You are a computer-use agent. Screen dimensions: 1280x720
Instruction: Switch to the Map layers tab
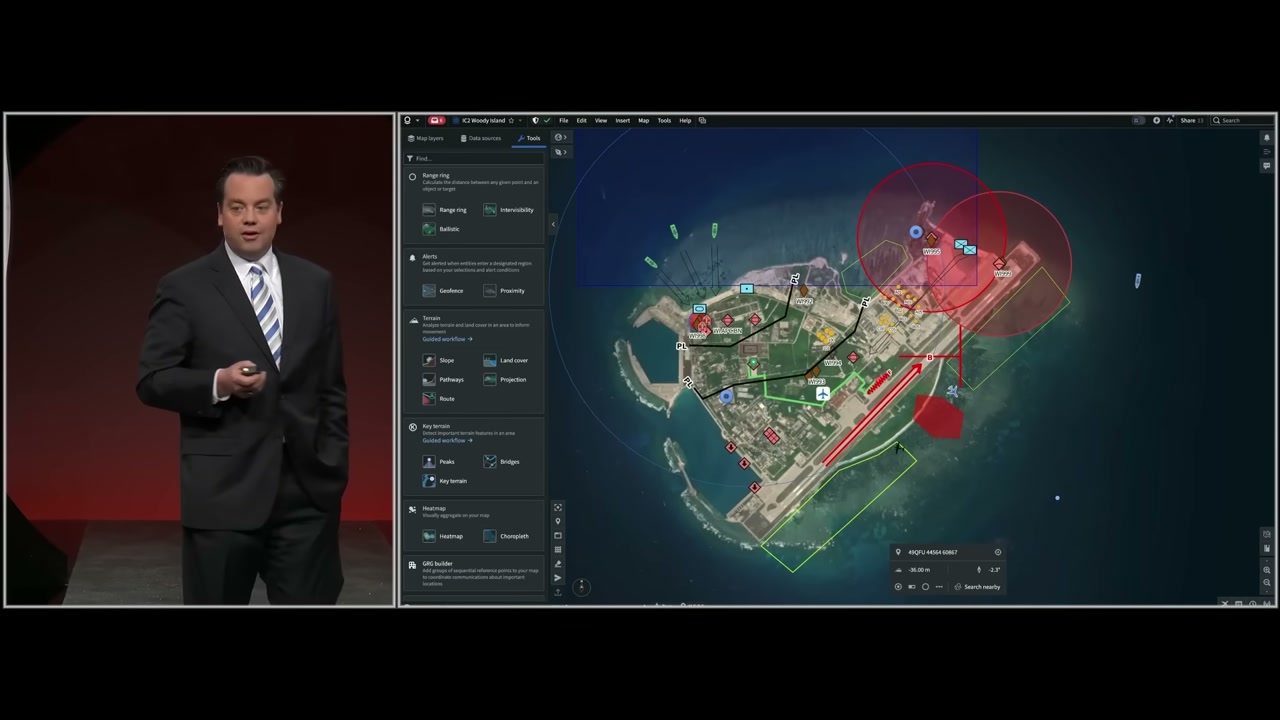pos(428,138)
